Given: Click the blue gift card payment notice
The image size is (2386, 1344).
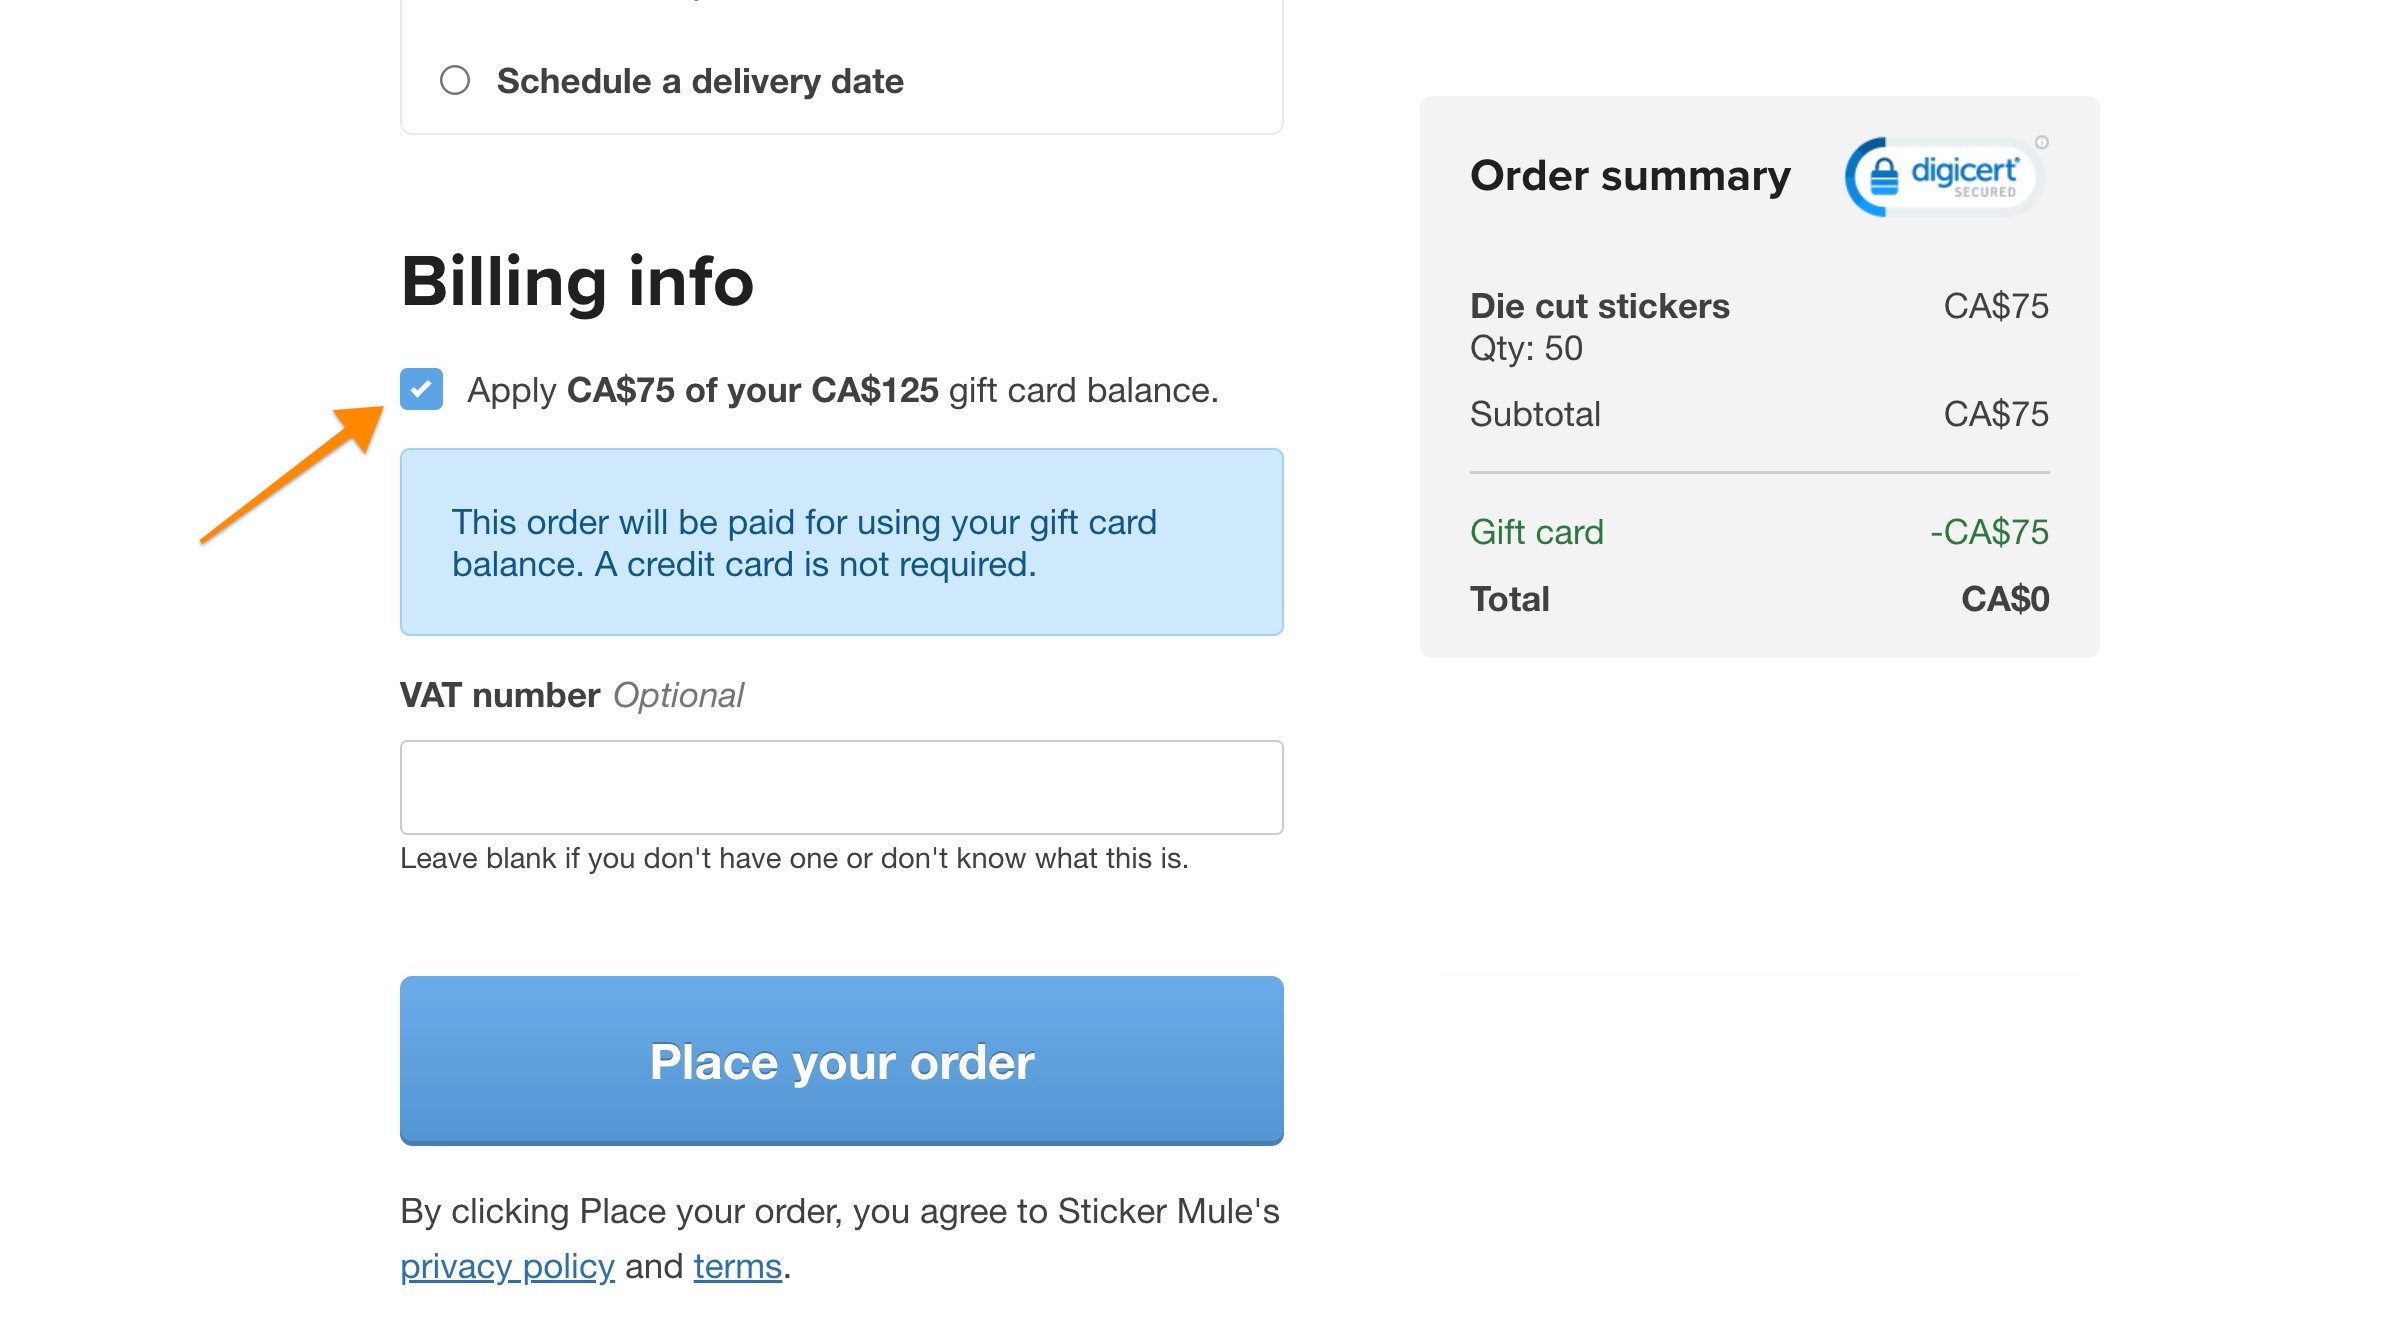Looking at the screenshot, I should pyautogui.click(x=840, y=542).
